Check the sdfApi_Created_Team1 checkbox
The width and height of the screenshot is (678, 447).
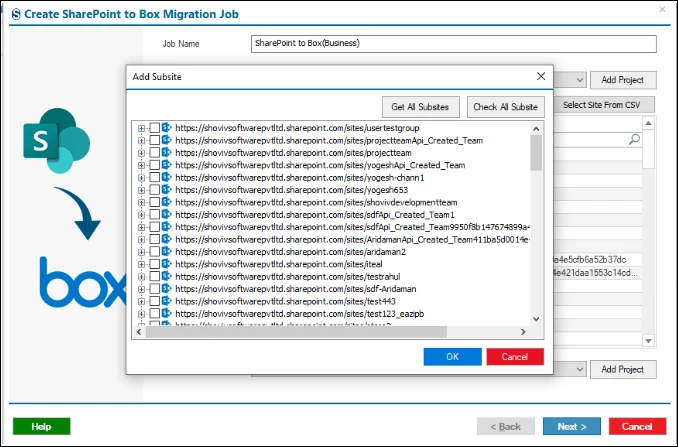(154, 214)
